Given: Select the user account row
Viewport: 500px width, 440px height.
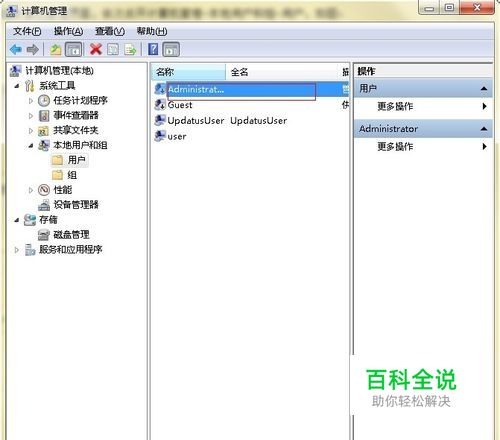Looking at the screenshot, I should pos(251,136).
